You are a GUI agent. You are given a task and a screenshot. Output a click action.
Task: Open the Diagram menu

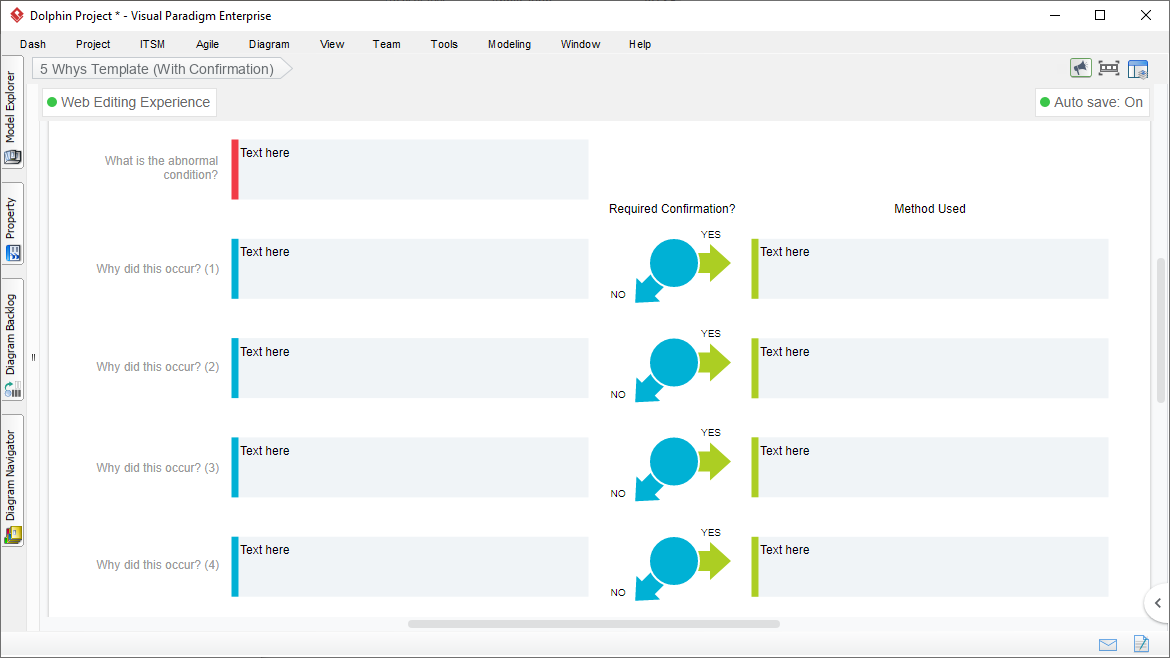(269, 44)
